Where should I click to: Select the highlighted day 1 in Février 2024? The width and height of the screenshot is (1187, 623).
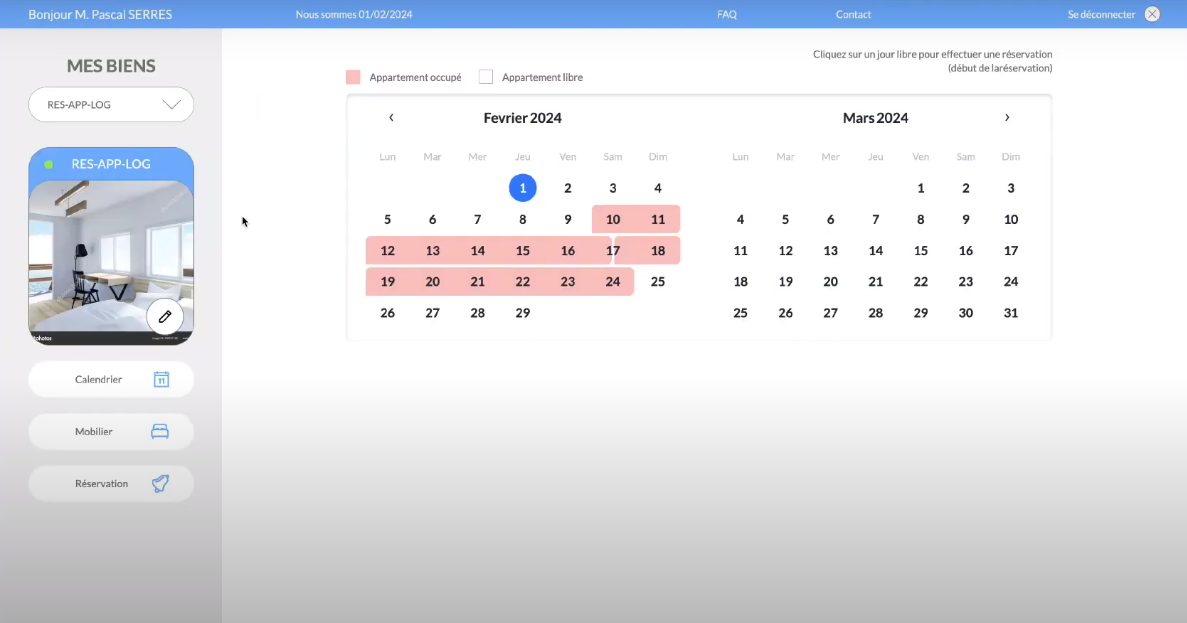point(522,188)
